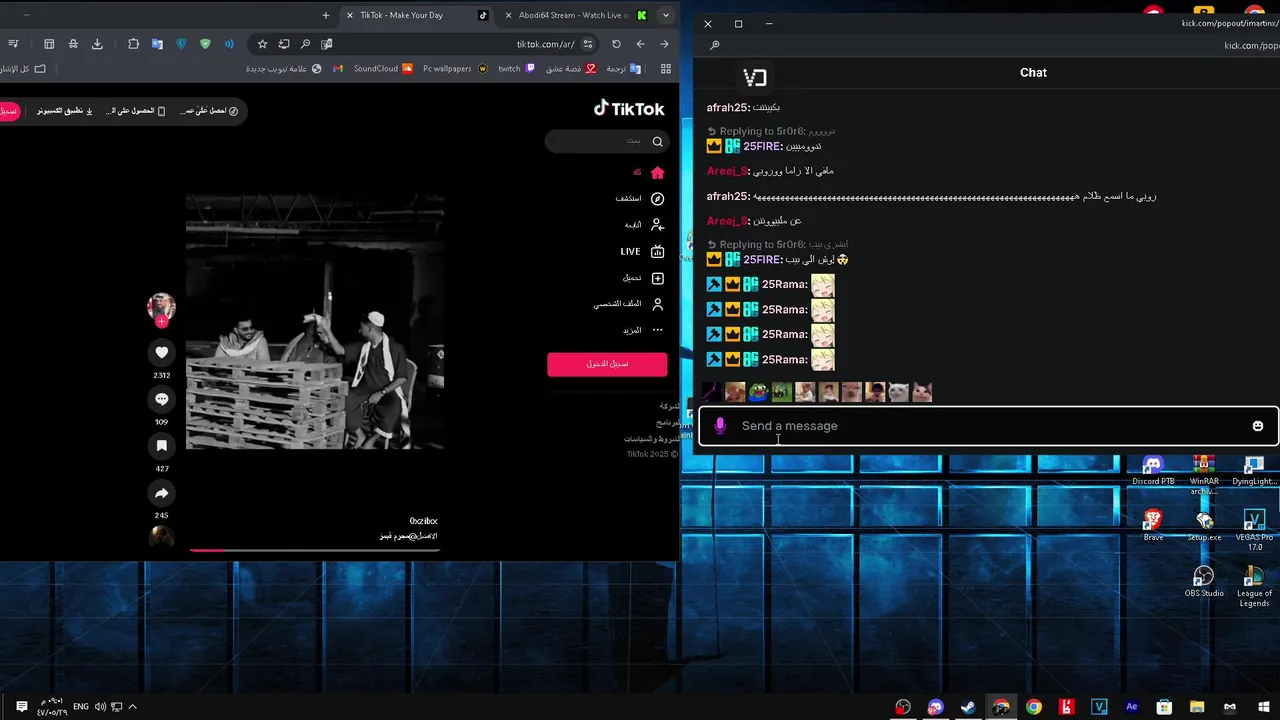Open the twitch bookmark

[x=516, y=69]
